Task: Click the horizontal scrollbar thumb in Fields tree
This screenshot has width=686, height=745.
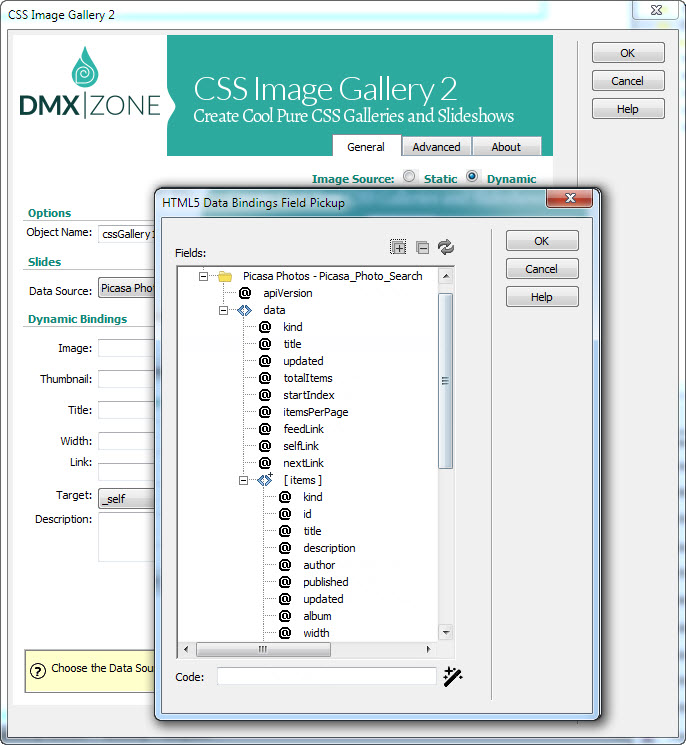Action: (x=263, y=649)
